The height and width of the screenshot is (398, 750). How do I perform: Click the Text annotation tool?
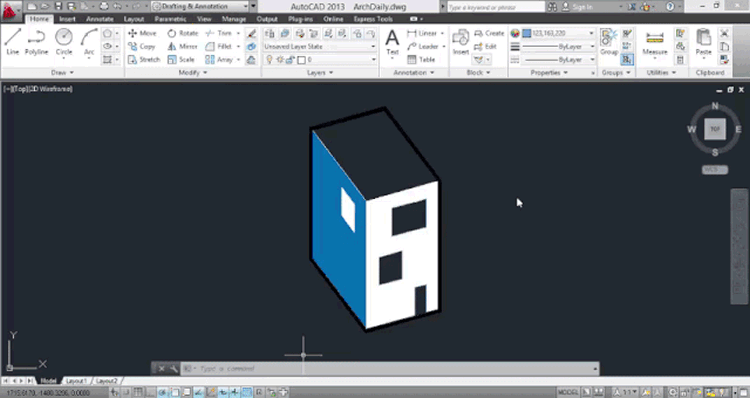coord(392,42)
